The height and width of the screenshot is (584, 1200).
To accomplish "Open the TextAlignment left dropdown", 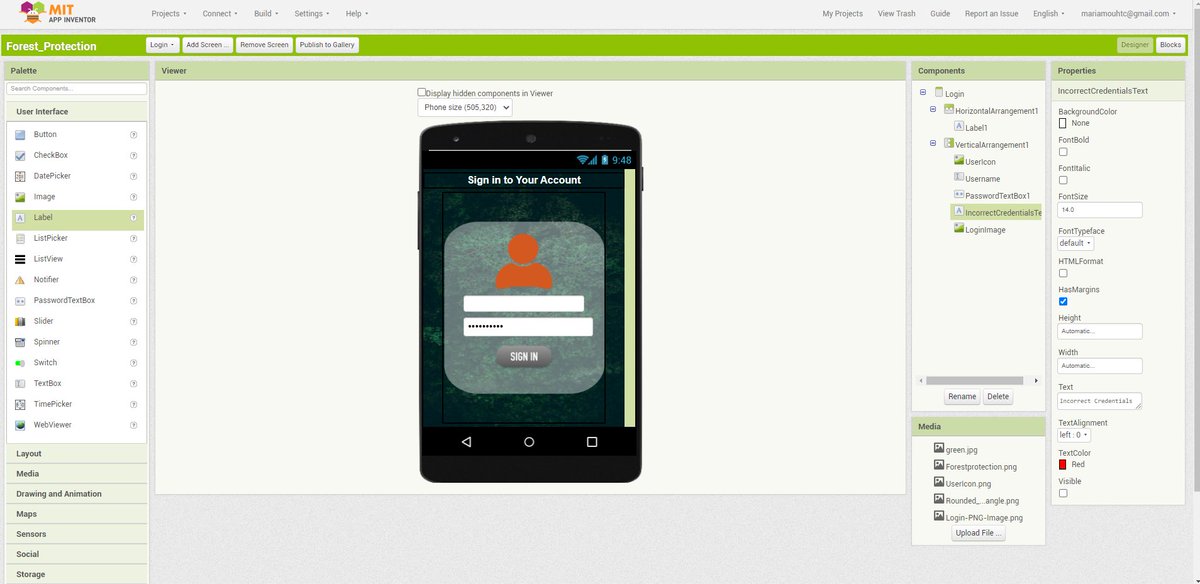I will [1075, 435].
